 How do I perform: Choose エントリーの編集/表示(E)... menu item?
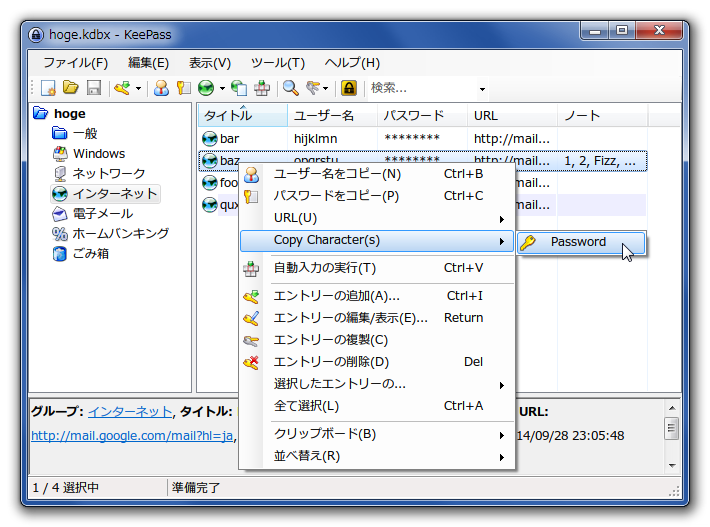[377, 318]
